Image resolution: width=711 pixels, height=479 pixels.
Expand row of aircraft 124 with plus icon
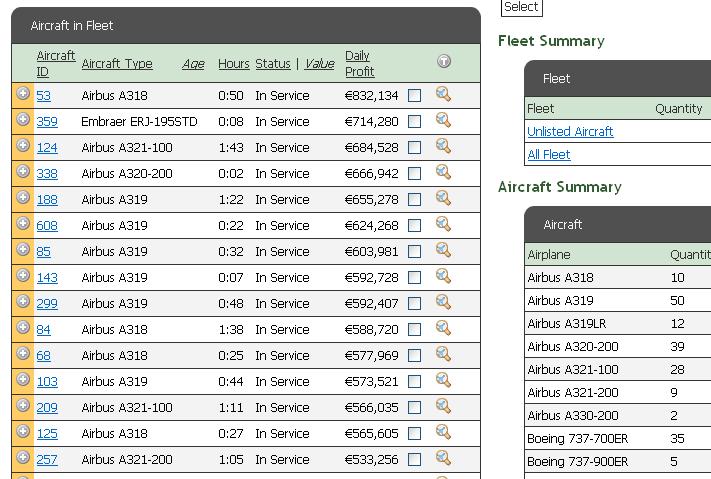pyautogui.click(x=23, y=145)
